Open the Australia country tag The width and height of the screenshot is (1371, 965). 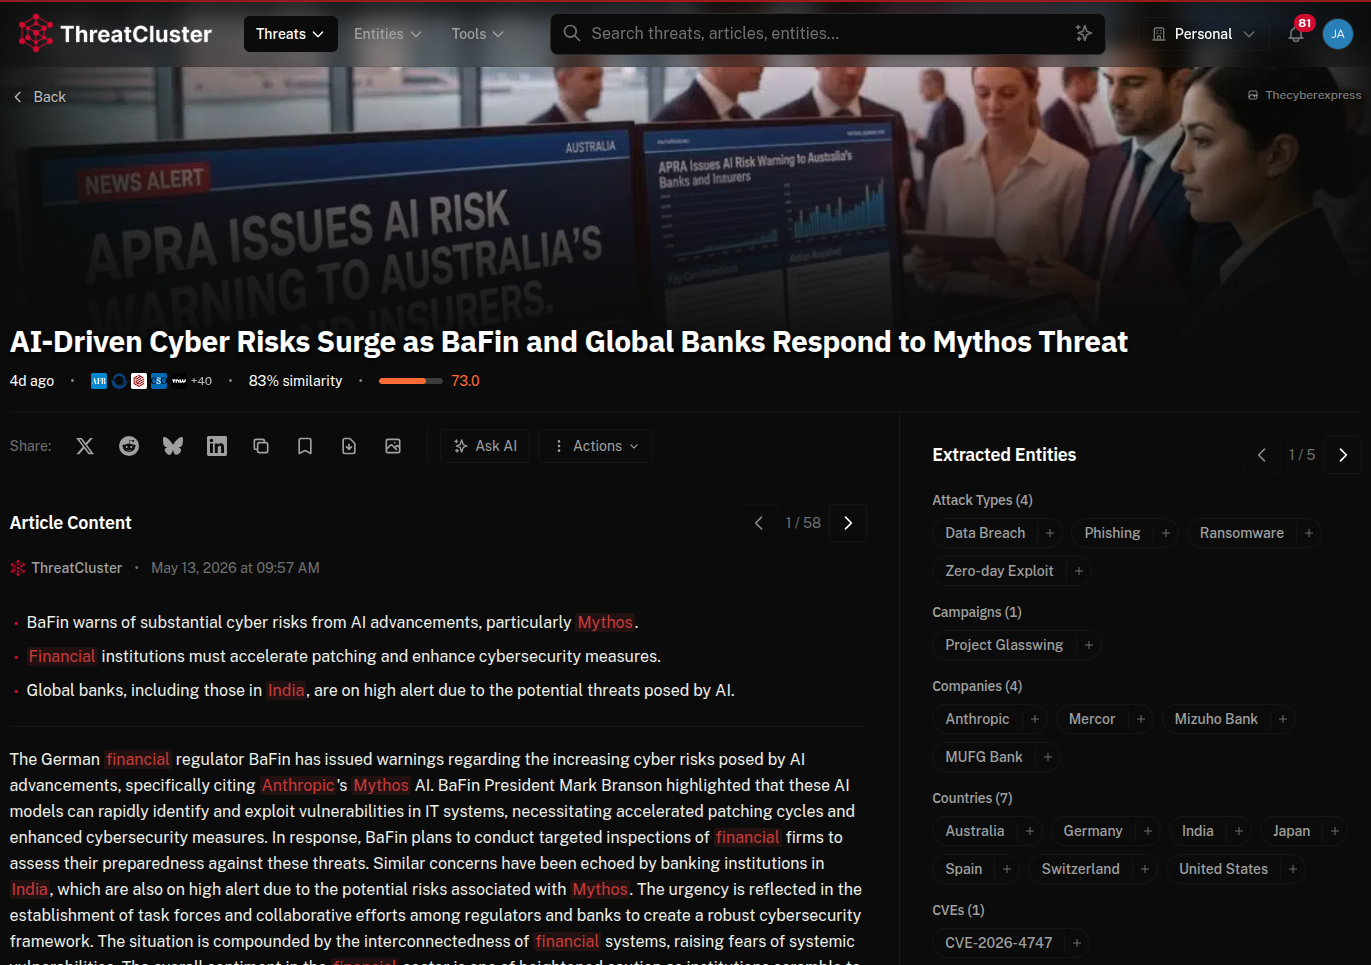tap(974, 831)
